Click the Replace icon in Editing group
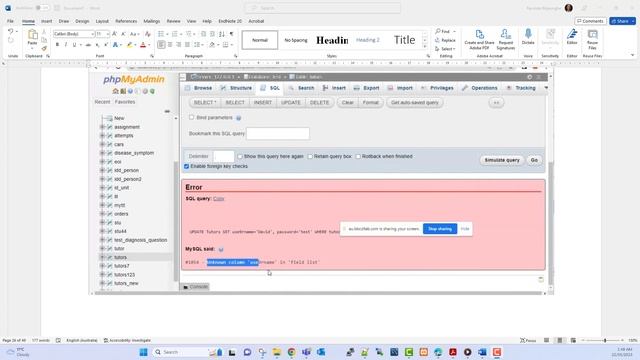The image size is (640, 360). coord(445,40)
